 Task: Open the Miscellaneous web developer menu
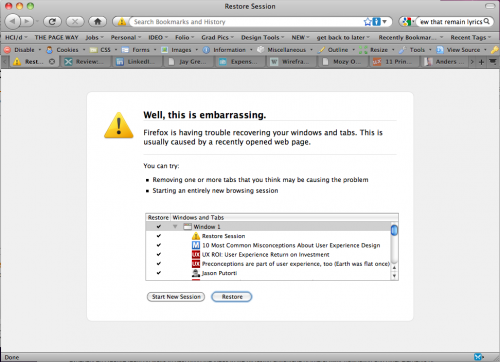(285, 50)
